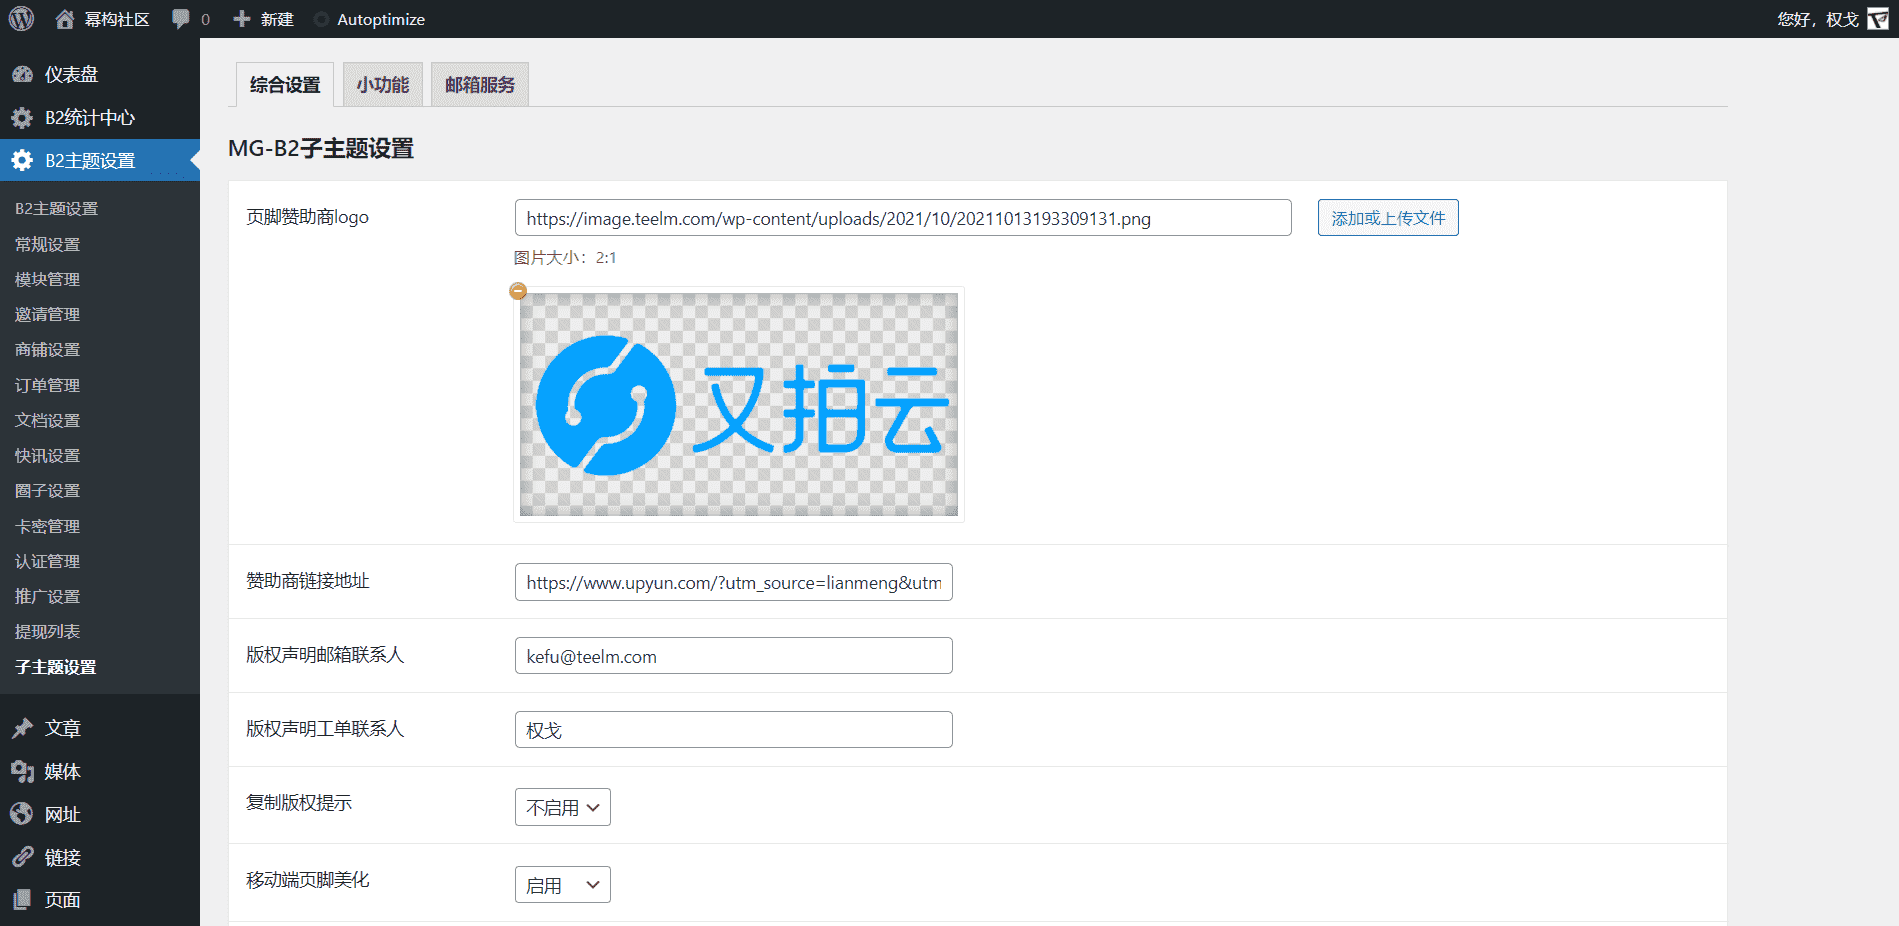
Task: Open the 圈子设置 submenu link
Action: (x=47, y=491)
